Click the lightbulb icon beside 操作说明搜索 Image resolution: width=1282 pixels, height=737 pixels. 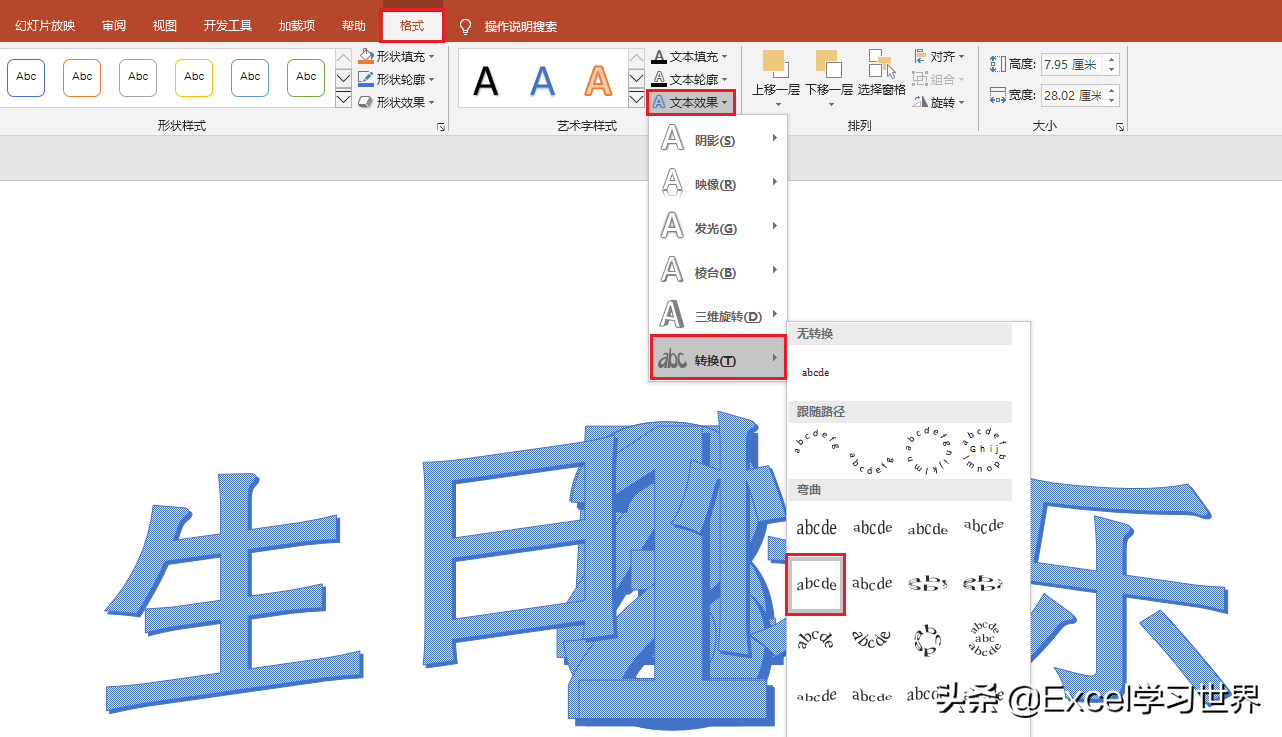tap(464, 26)
